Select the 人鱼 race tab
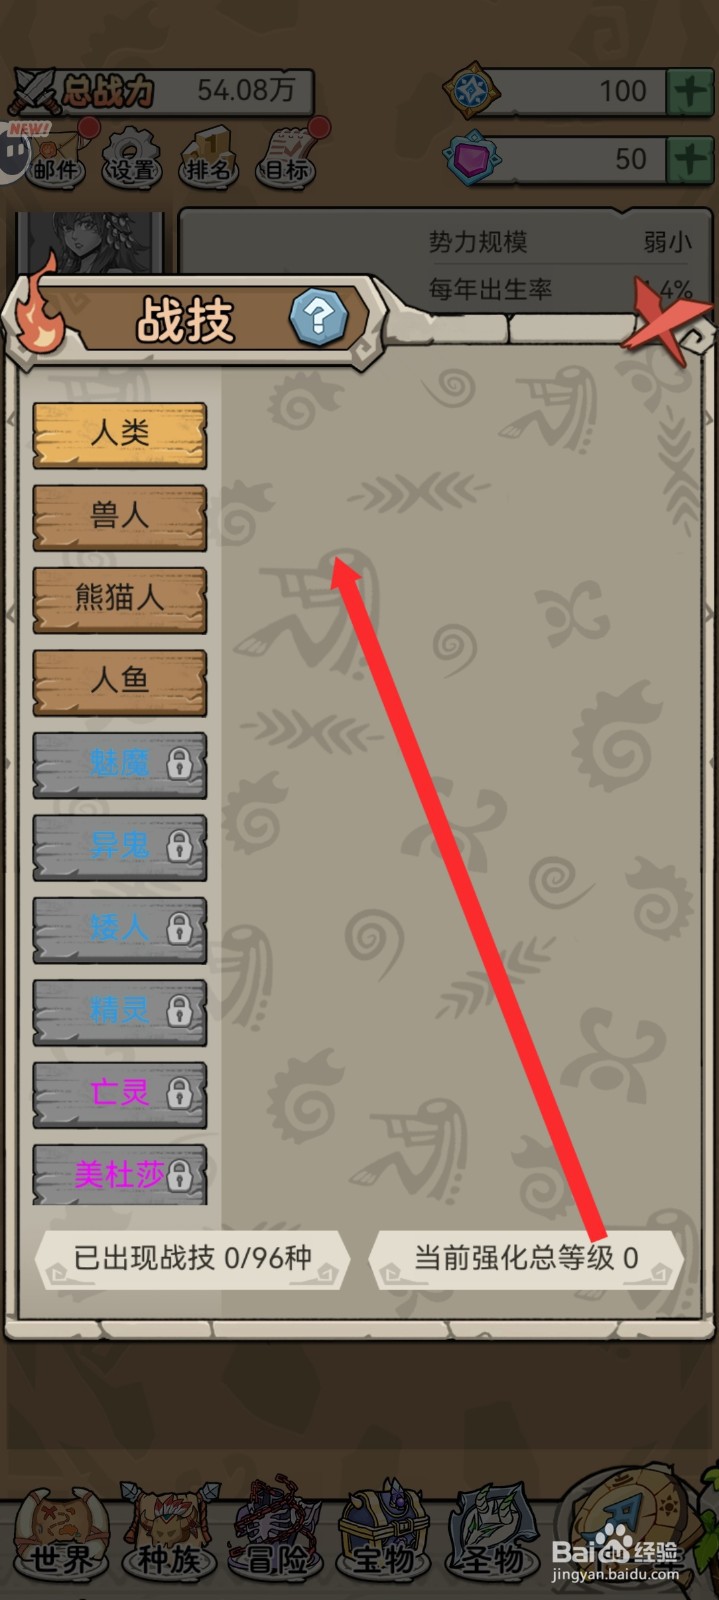This screenshot has height=1600, width=719. pos(120,682)
